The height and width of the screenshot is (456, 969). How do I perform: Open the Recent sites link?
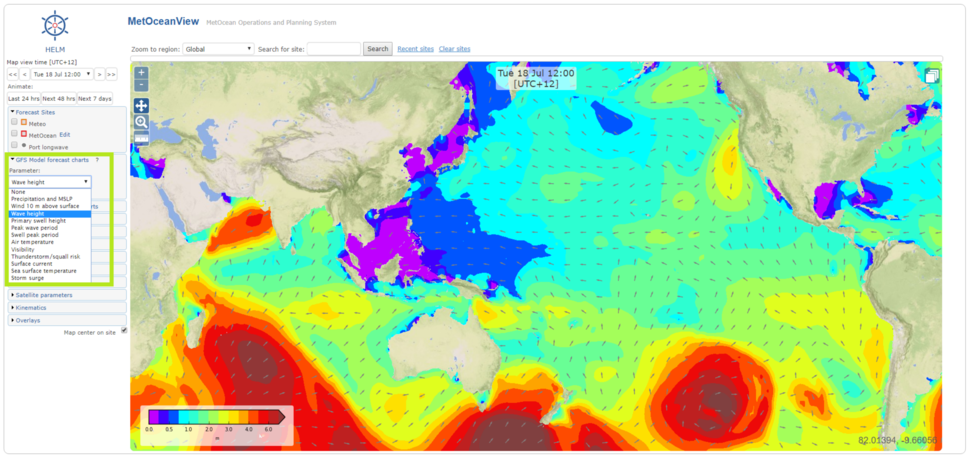click(415, 49)
